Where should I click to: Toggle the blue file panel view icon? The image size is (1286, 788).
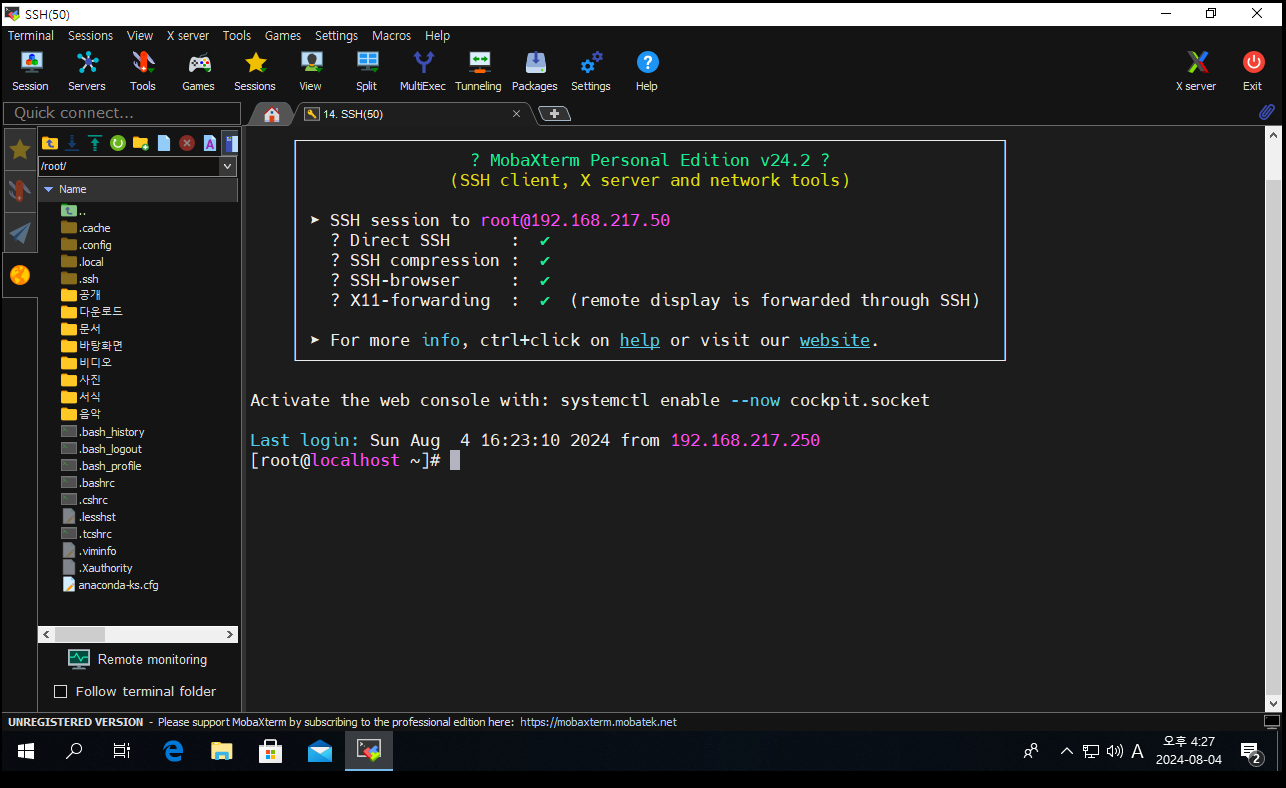[231, 143]
